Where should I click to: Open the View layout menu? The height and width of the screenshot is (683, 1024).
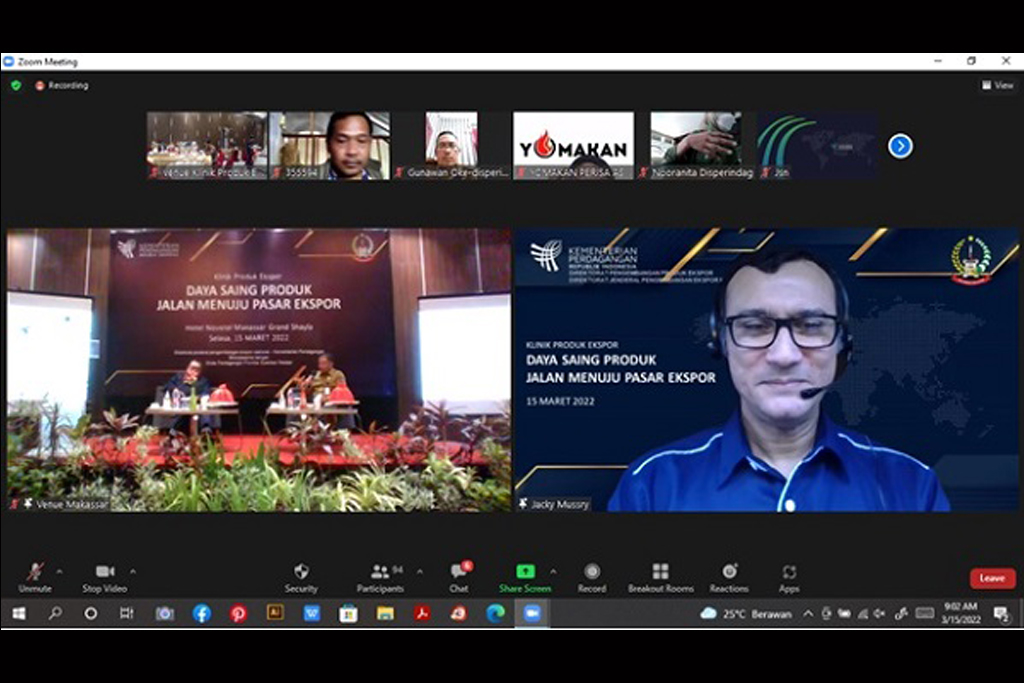point(998,86)
